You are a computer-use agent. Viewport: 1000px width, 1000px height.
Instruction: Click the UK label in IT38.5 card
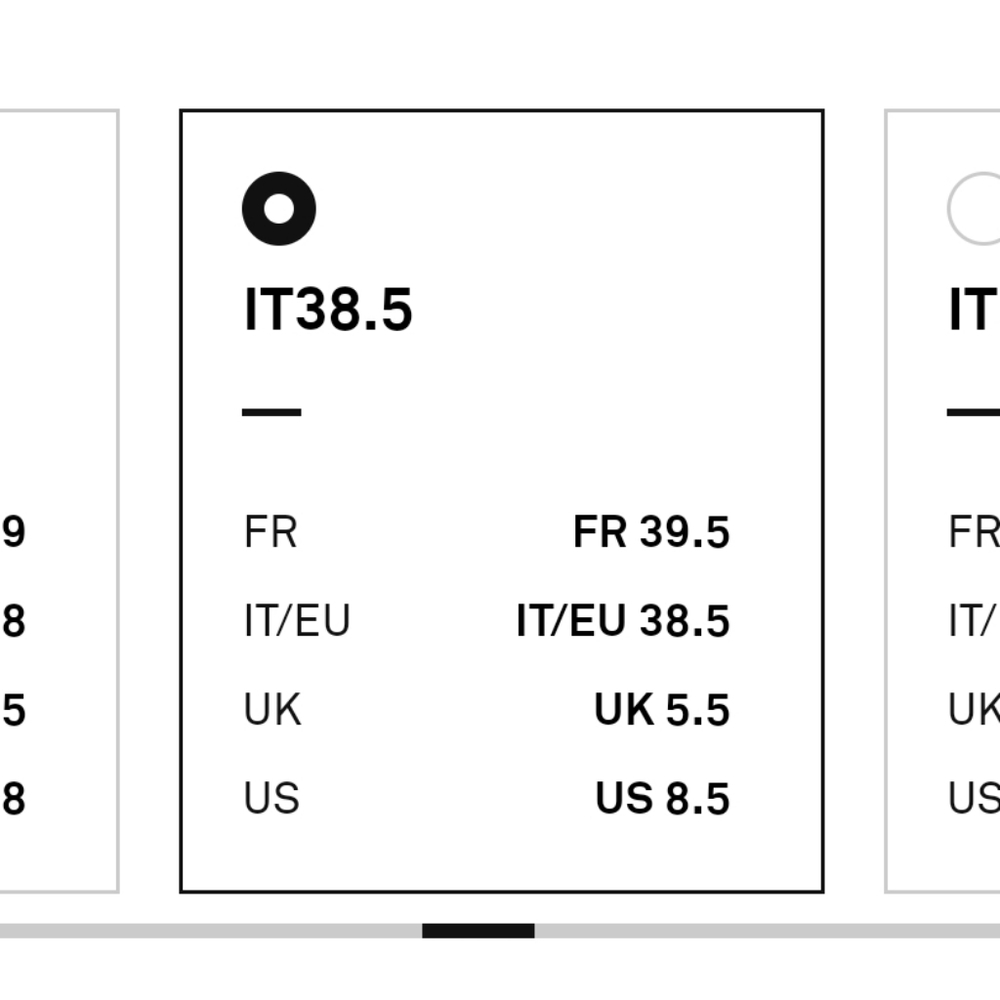point(272,710)
